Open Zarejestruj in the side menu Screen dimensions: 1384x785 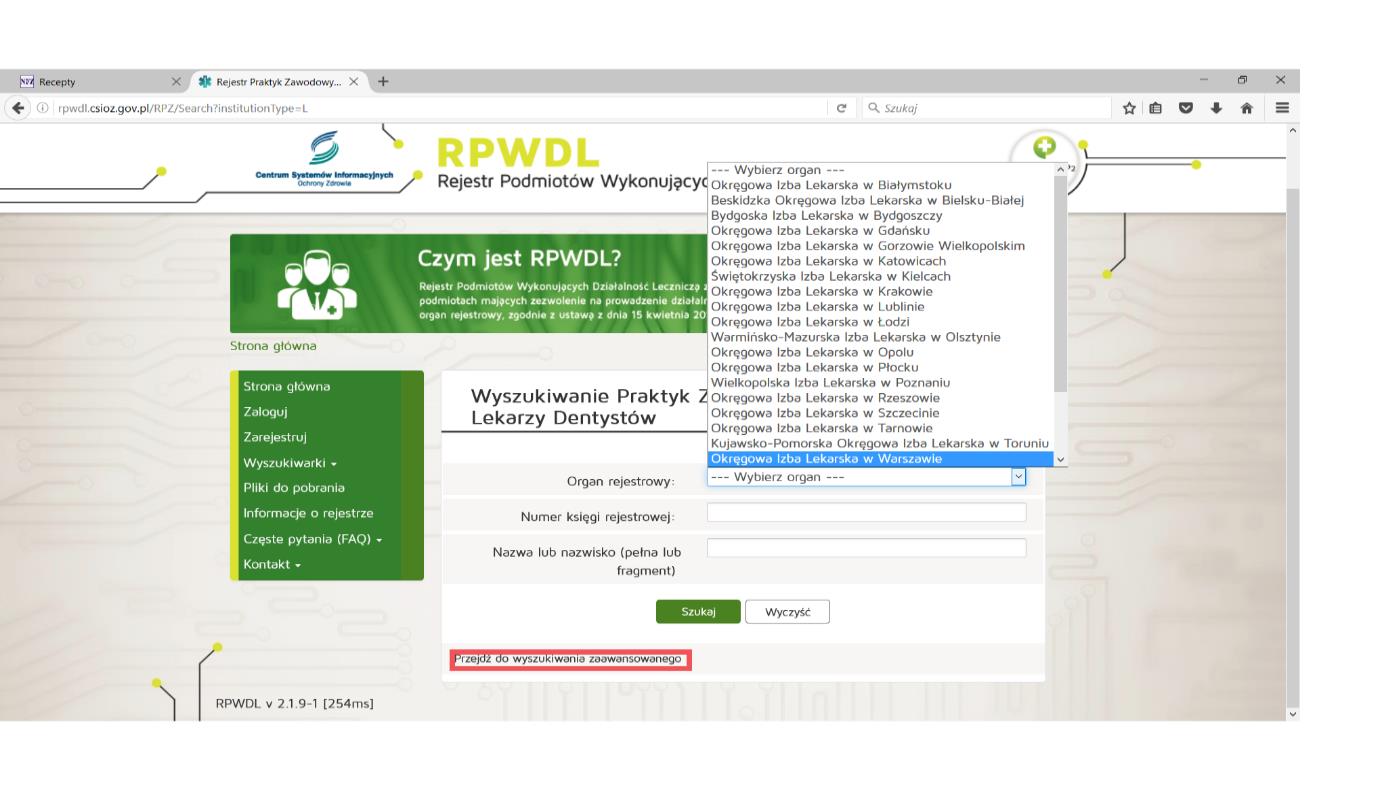coord(275,437)
